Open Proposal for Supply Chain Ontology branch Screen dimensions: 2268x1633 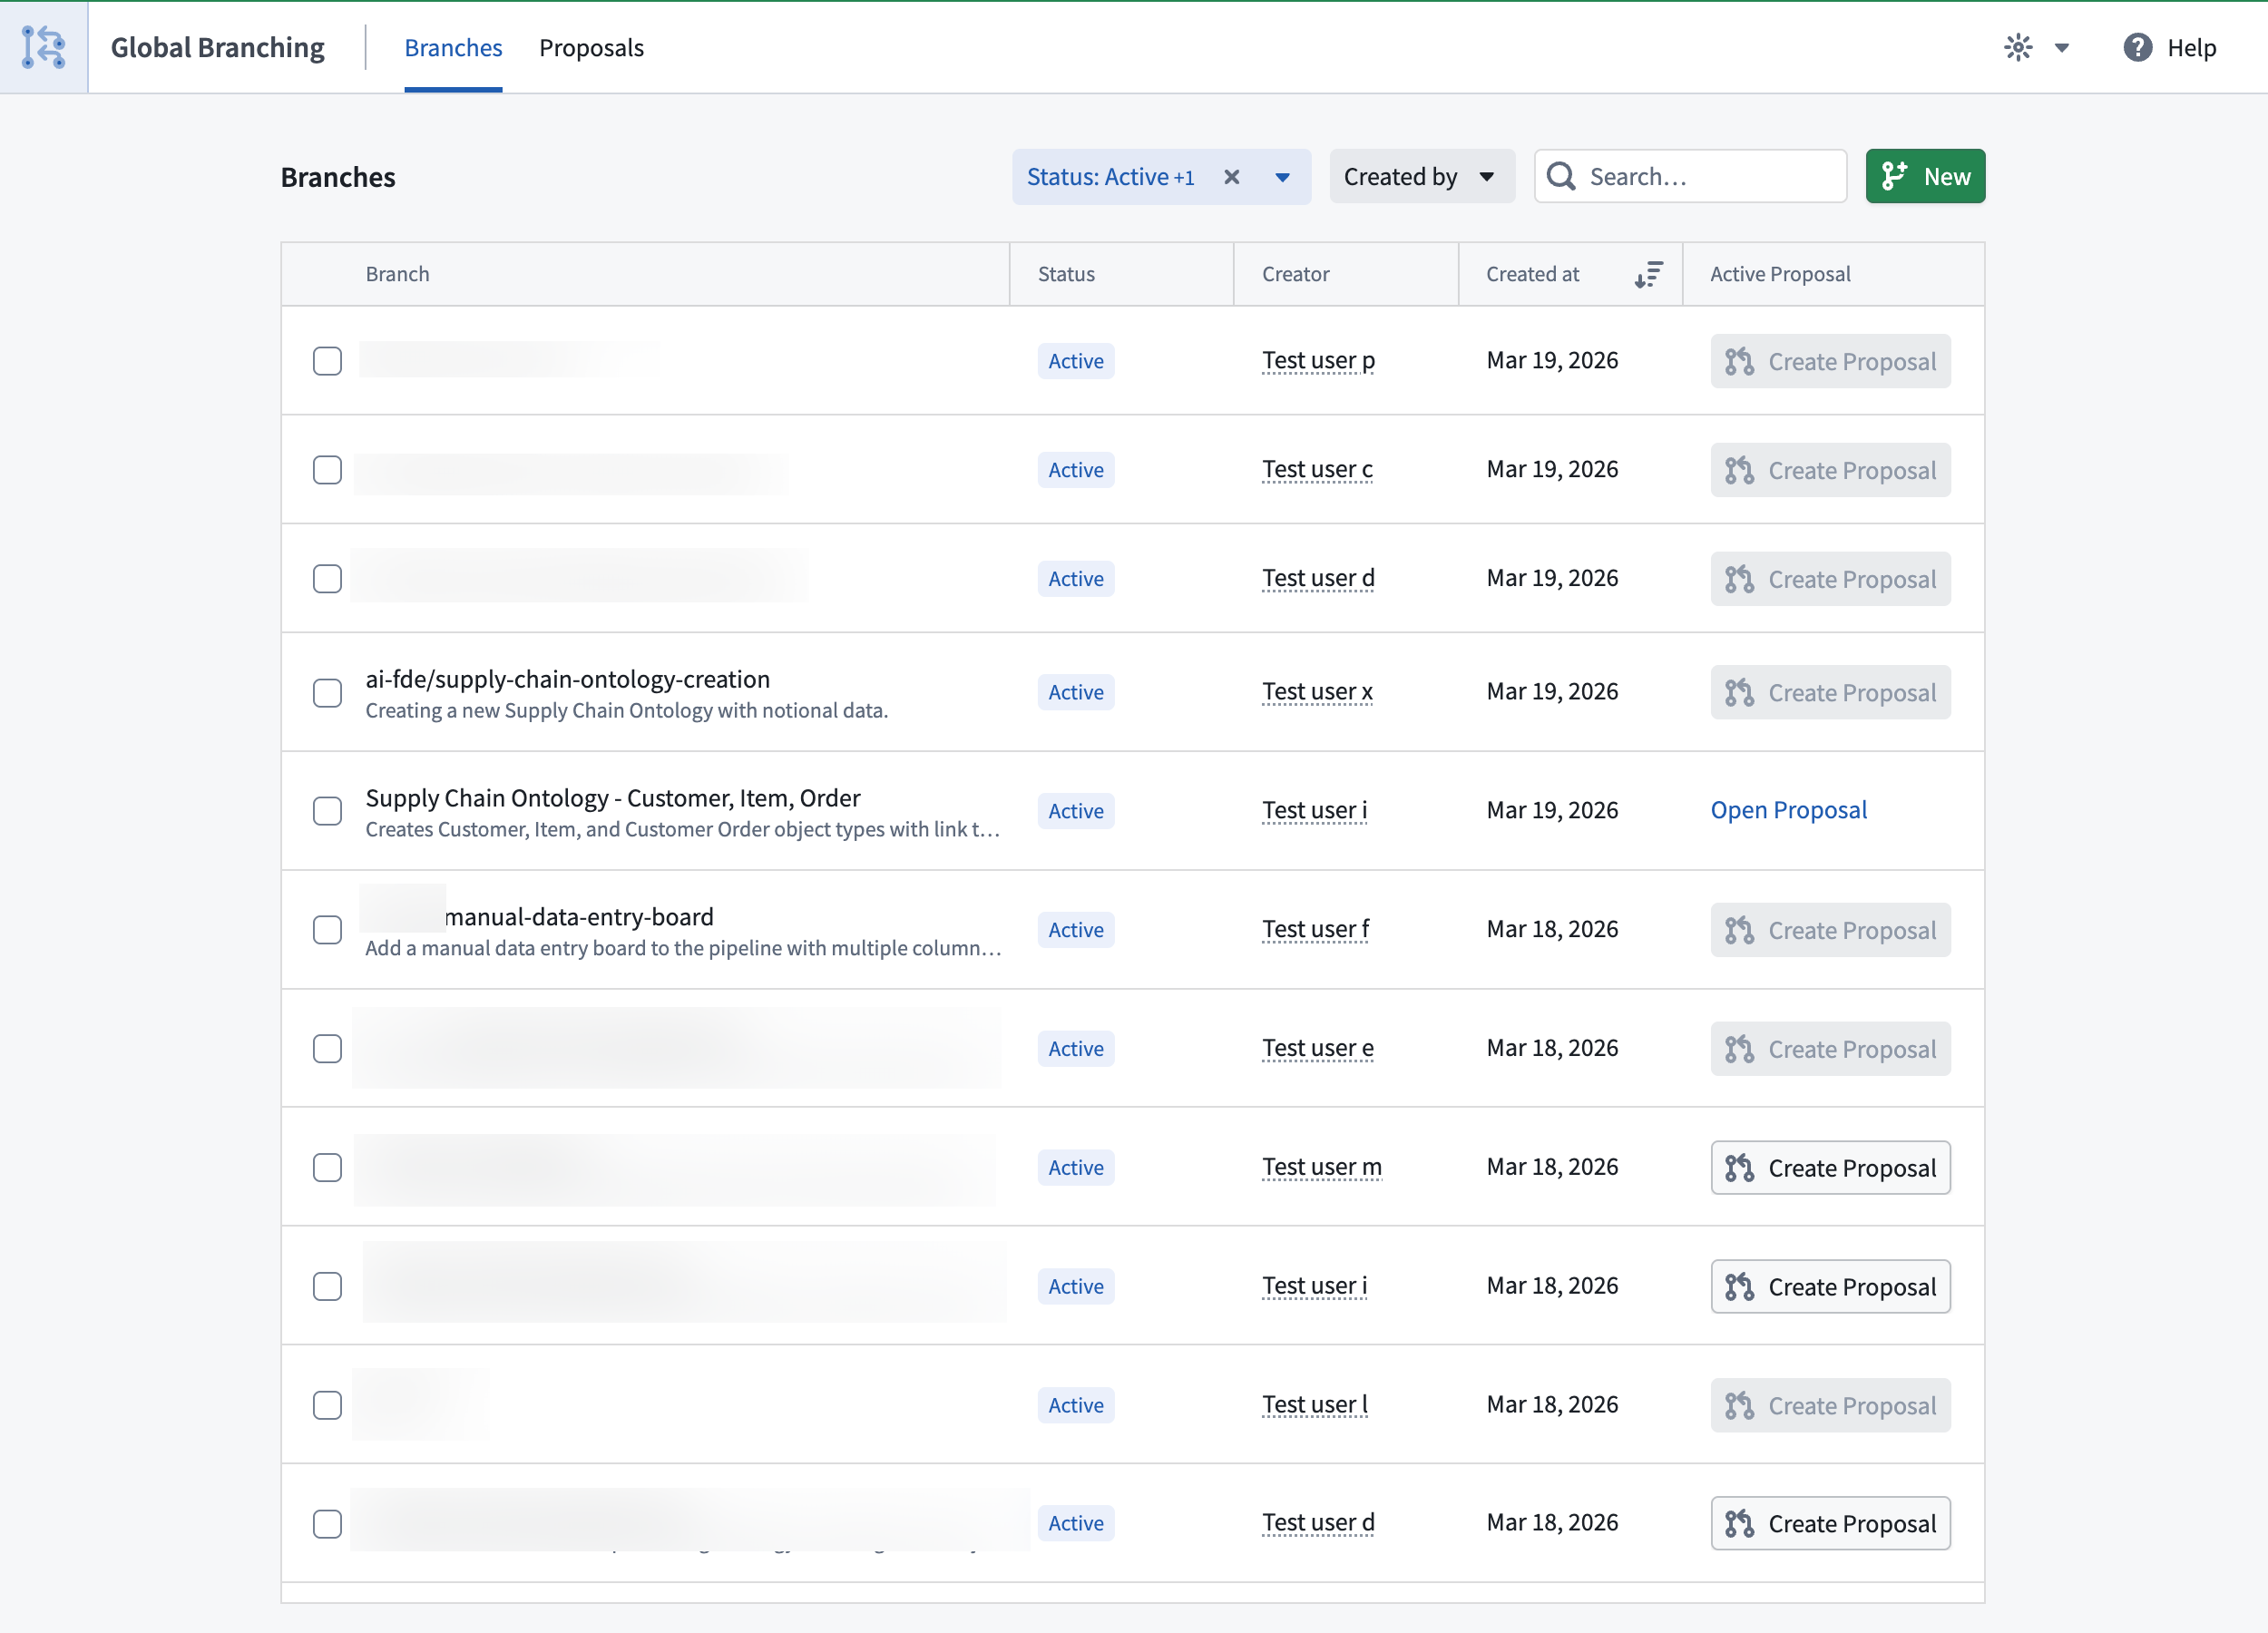[x=1789, y=810]
